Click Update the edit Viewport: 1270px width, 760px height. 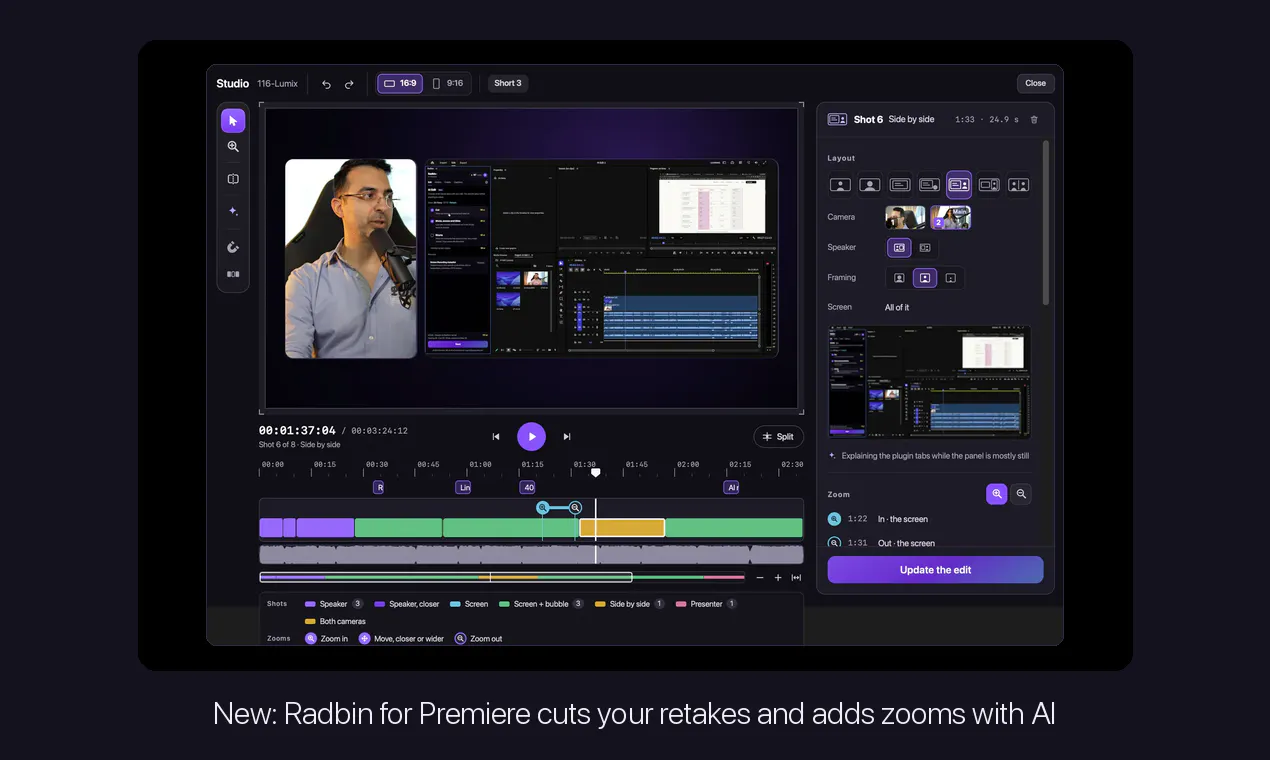click(x=935, y=570)
